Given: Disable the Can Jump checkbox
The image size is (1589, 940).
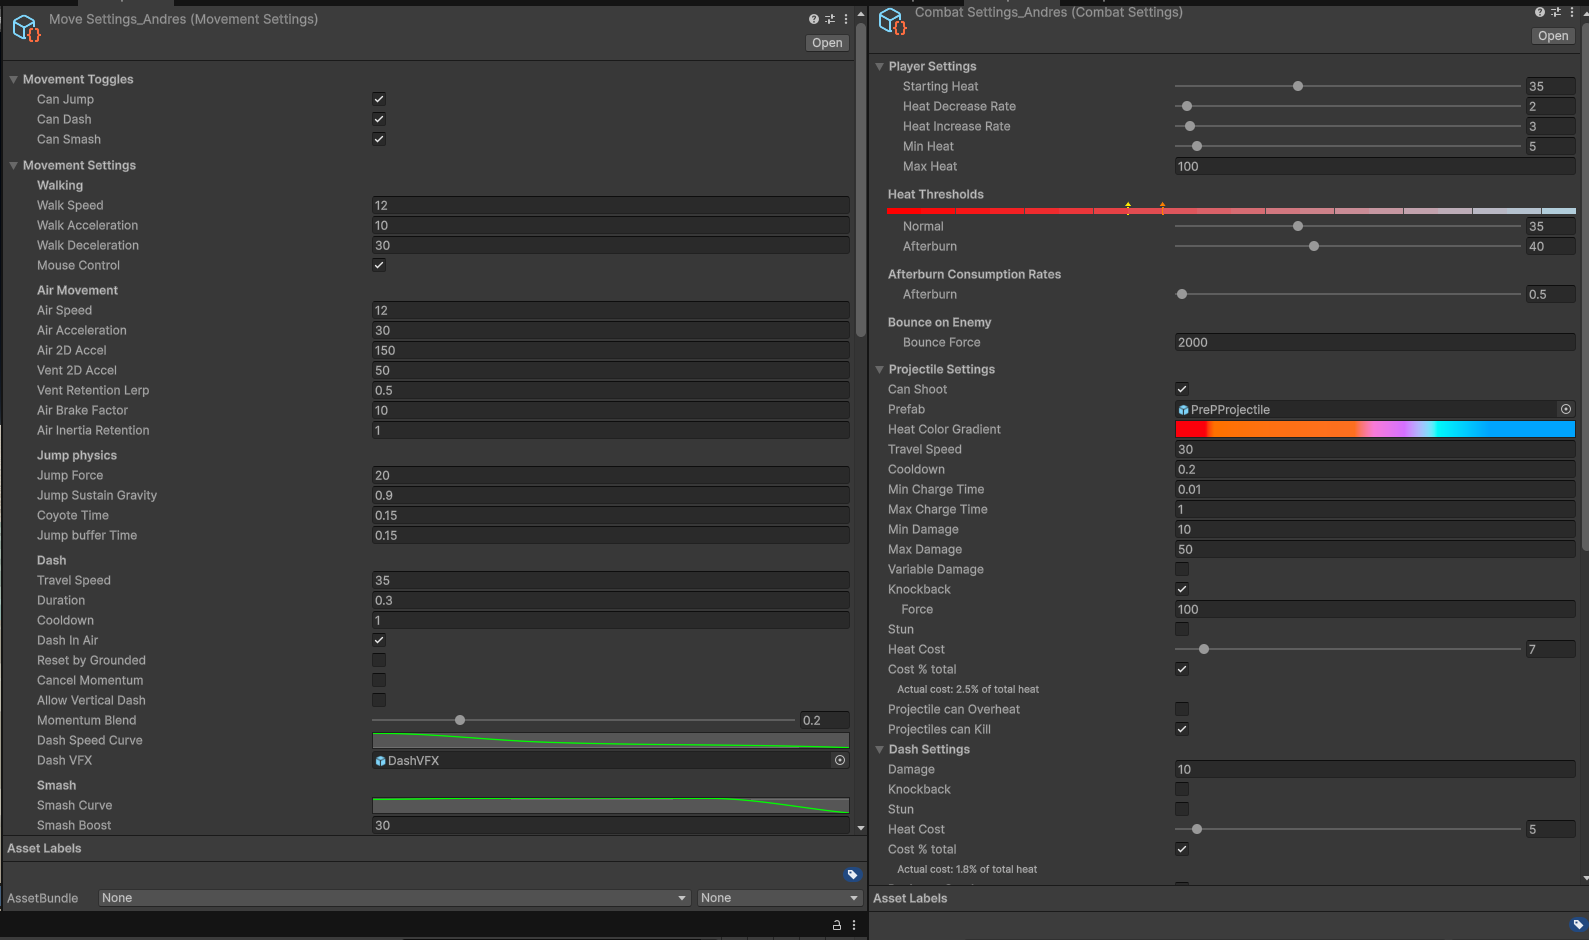Looking at the screenshot, I should (379, 99).
